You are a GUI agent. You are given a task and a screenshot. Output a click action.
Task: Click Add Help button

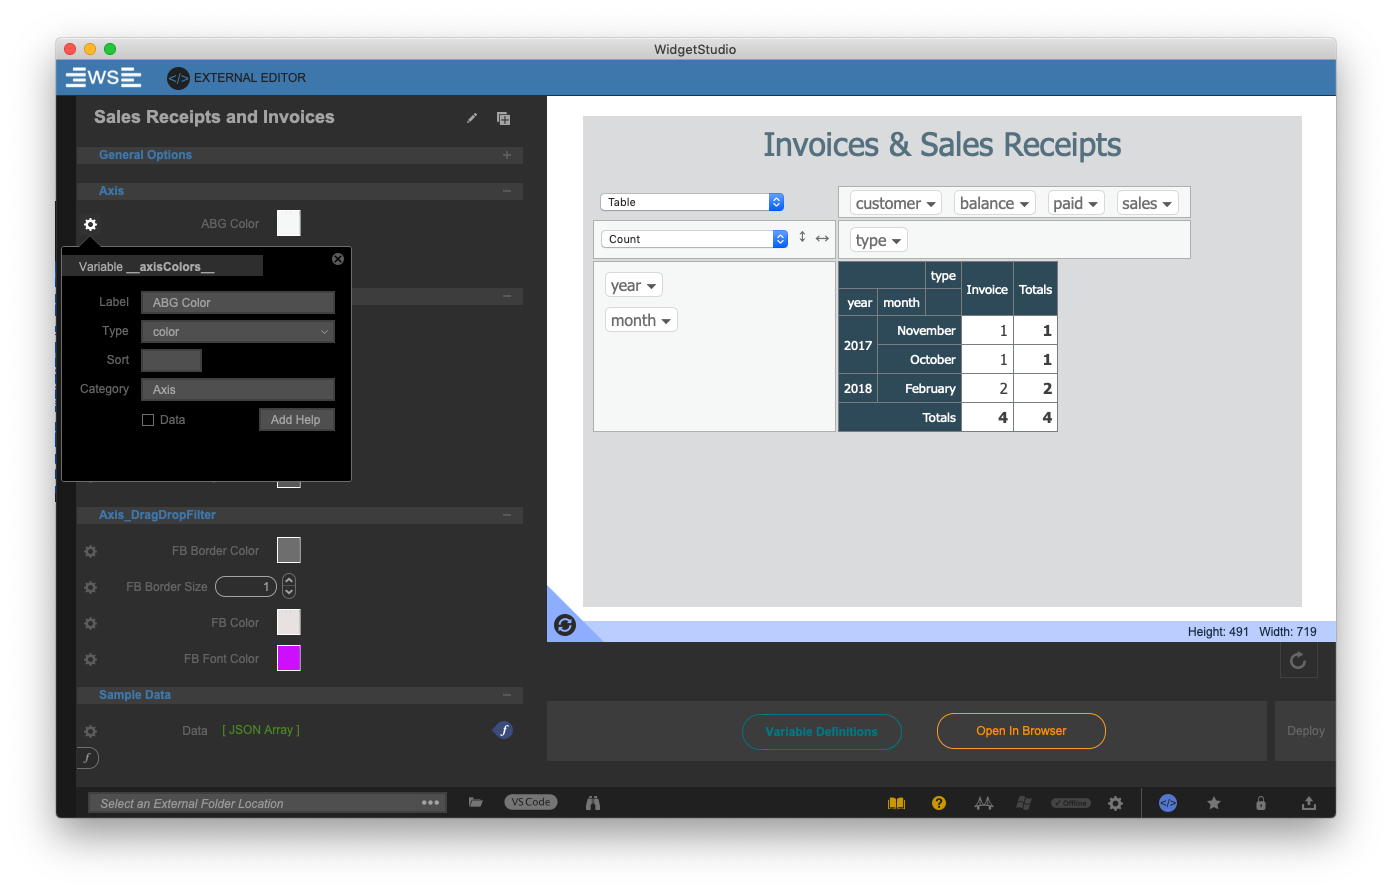click(296, 420)
